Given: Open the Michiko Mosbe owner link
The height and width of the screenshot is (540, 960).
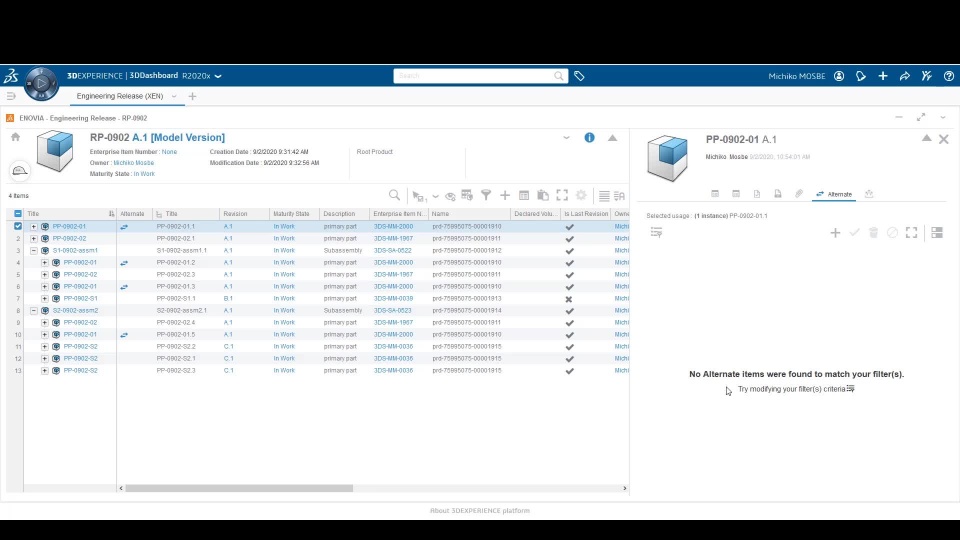Looking at the screenshot, I should coord(133,163).
